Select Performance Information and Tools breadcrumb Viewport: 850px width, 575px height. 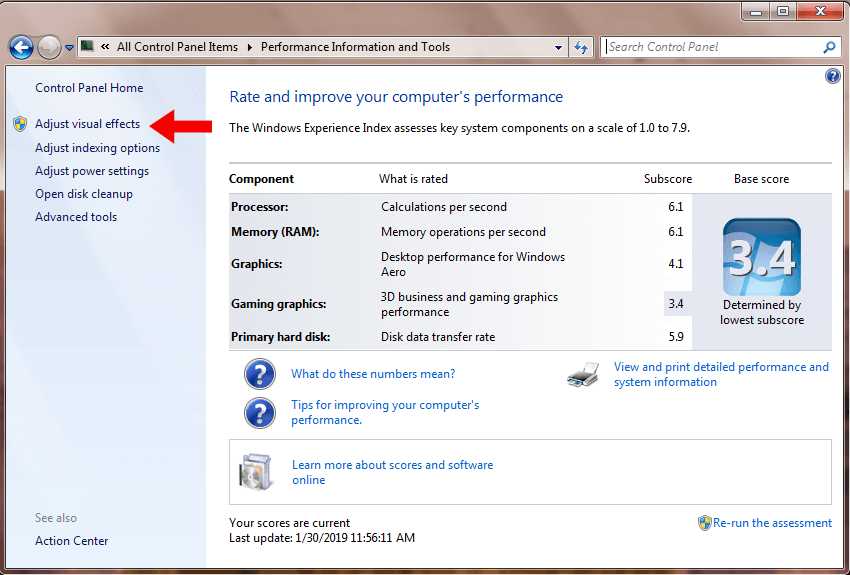tap(355, 47)
